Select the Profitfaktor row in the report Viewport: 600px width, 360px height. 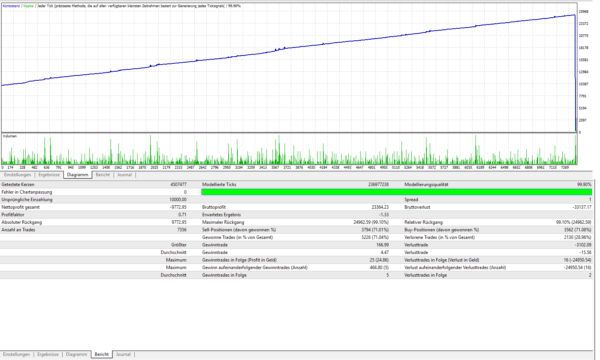[x=94, y=215]
